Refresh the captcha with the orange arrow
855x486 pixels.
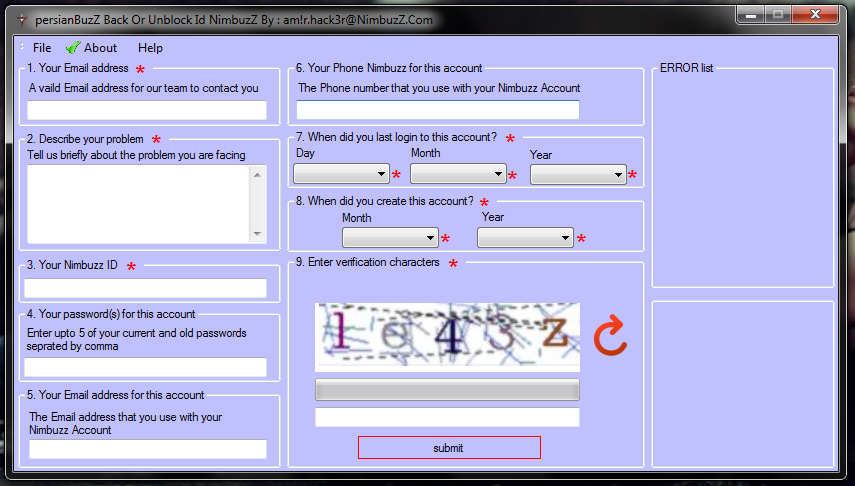[x=610, y=335]
